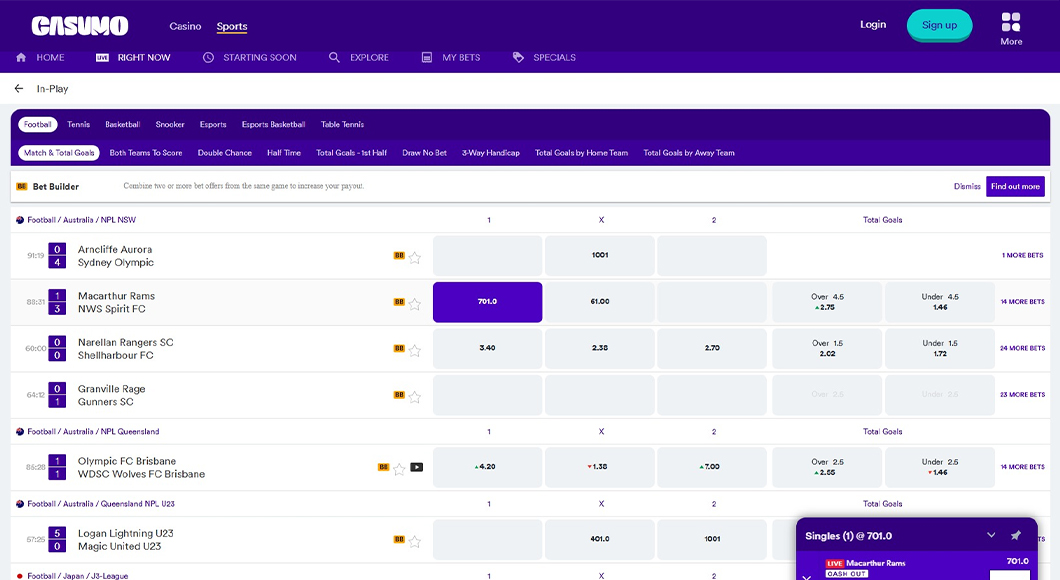This screenshot has width=1060, height=580.
Task: Click Bet Builder badge for Granville Rage
Action: point(399,395)
